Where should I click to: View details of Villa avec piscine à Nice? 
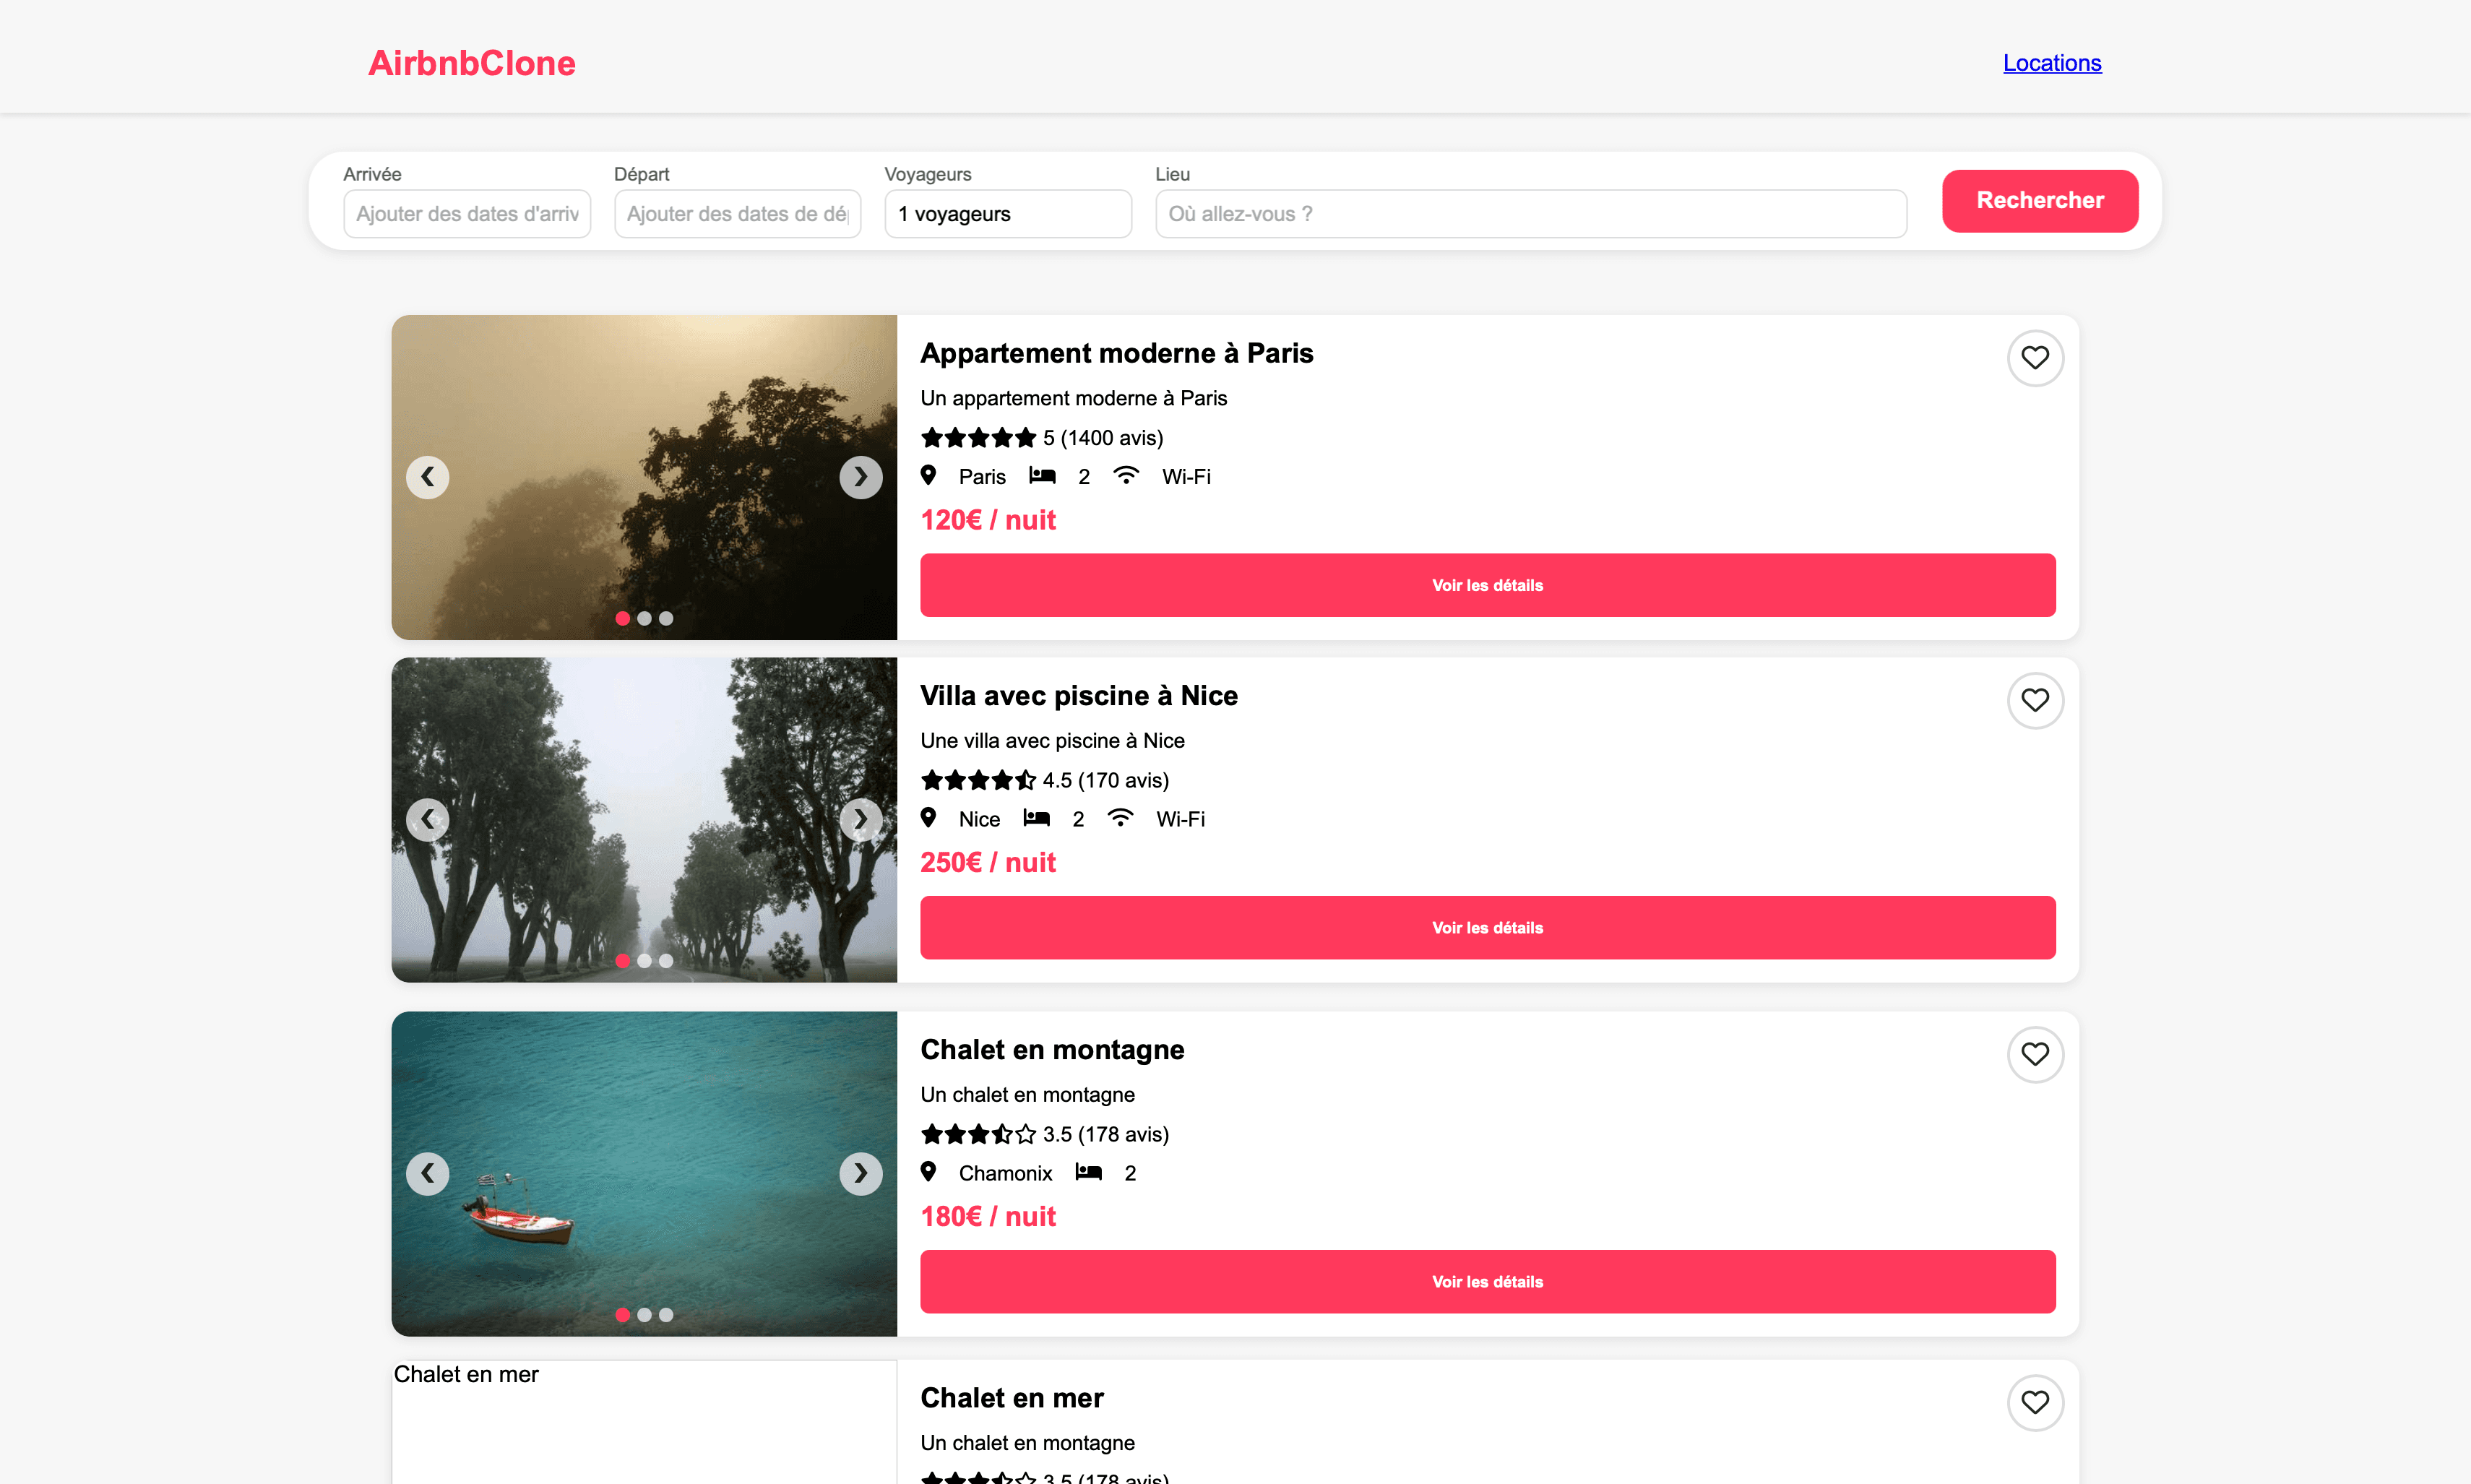[1487, 927]
